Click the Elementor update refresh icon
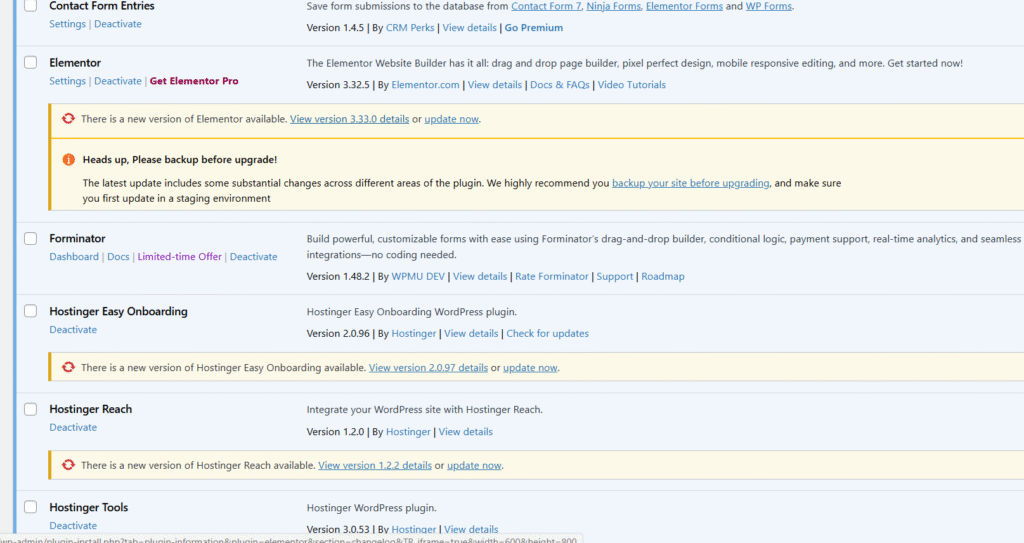The height and width of the screenshot is (543, 1024). click(68, 119)
